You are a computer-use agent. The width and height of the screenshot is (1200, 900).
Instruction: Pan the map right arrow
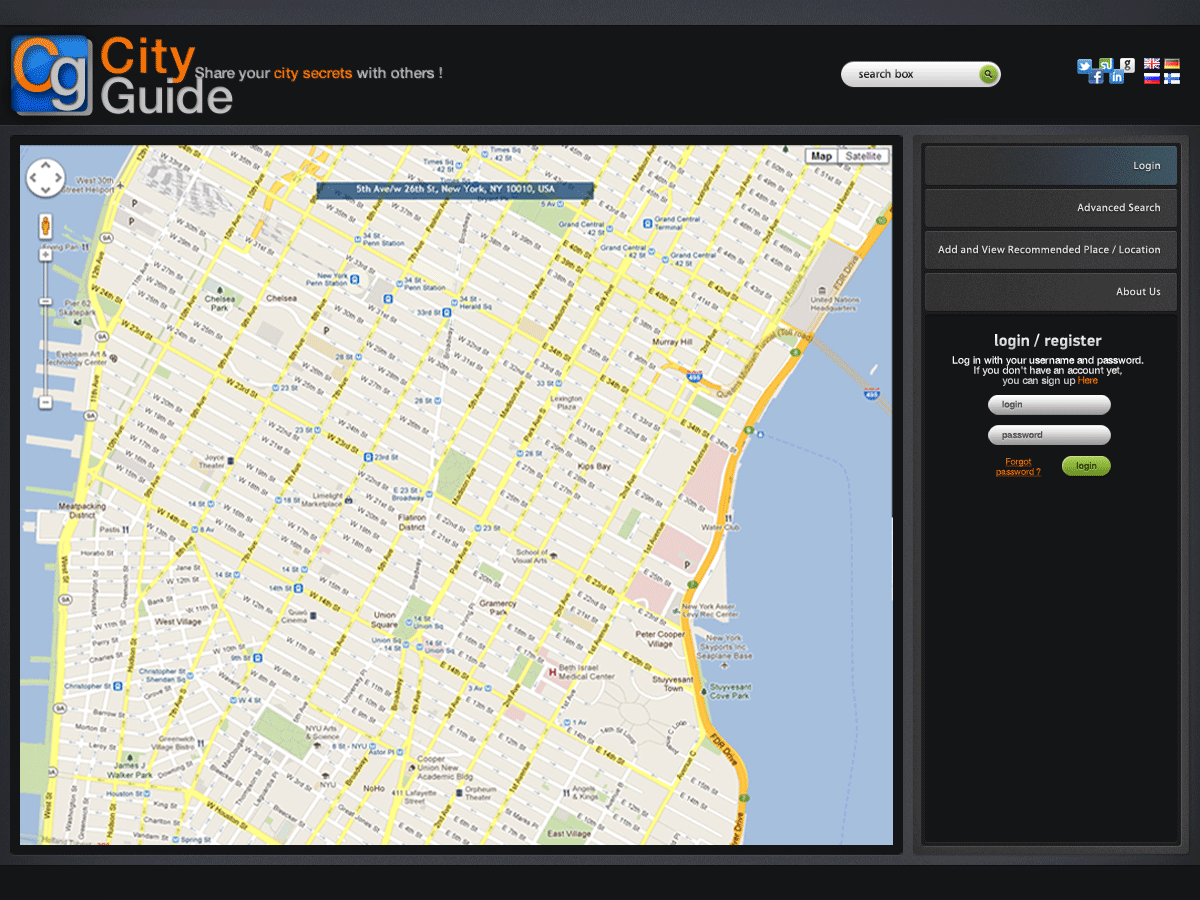(x=57, y=179)
